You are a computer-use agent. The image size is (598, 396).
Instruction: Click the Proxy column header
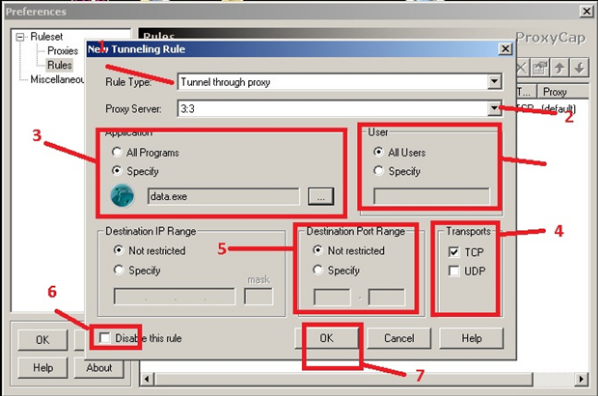tap(563, 92)
